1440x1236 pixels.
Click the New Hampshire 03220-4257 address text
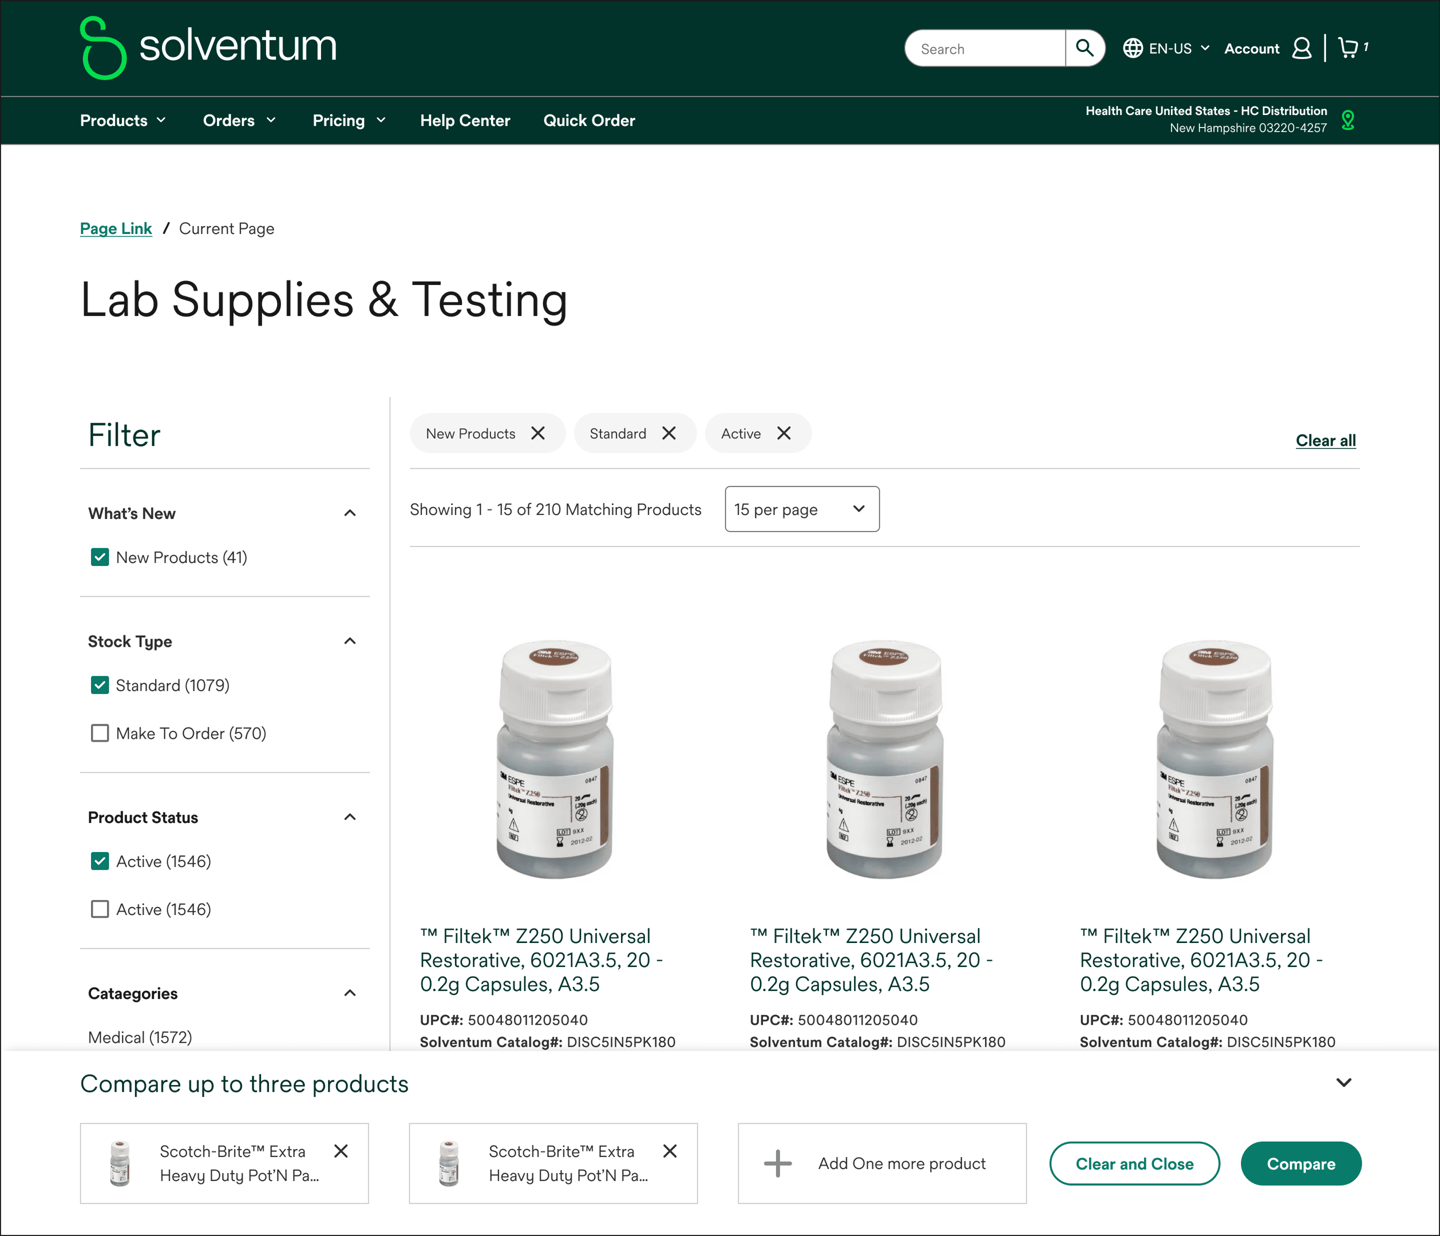click(x=1249, y=128)
